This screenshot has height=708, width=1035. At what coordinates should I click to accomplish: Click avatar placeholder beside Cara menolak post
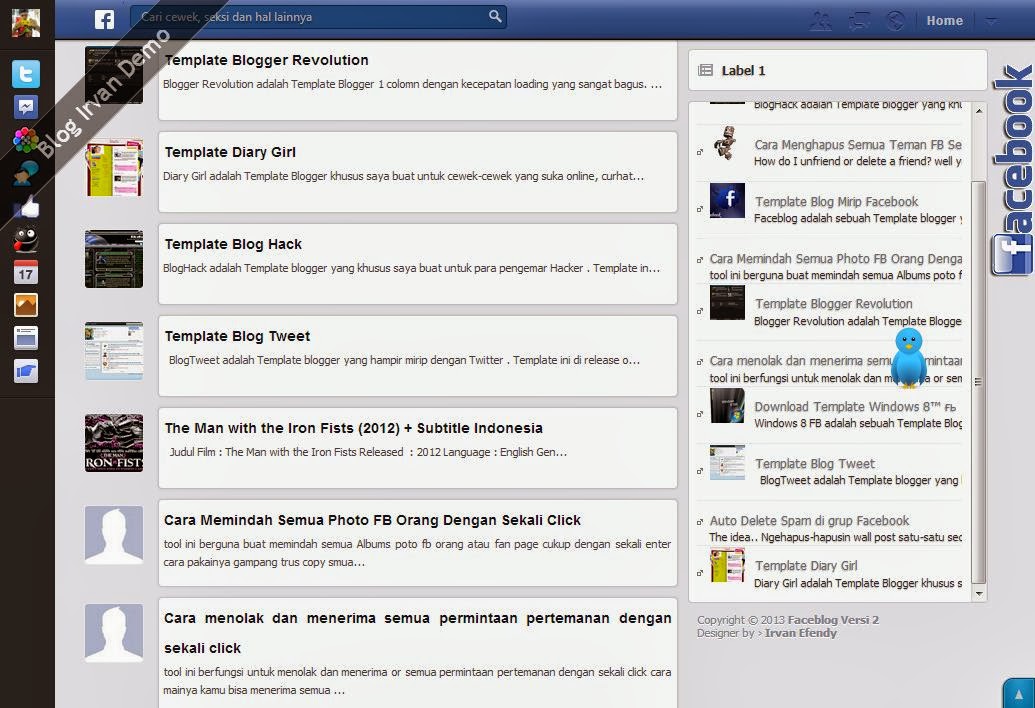pyautogui.click(x=114, y=633)
